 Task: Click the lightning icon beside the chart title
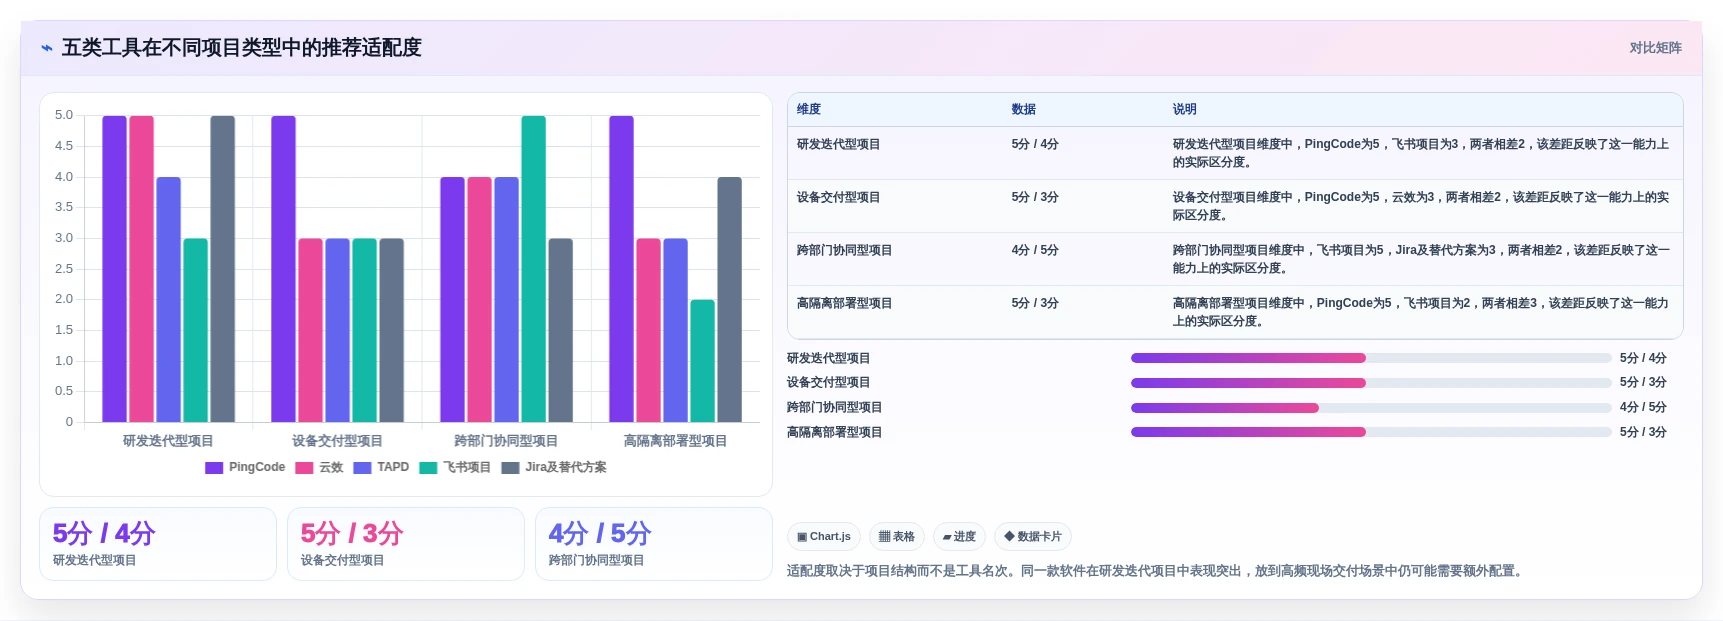[x=47, y=48]
